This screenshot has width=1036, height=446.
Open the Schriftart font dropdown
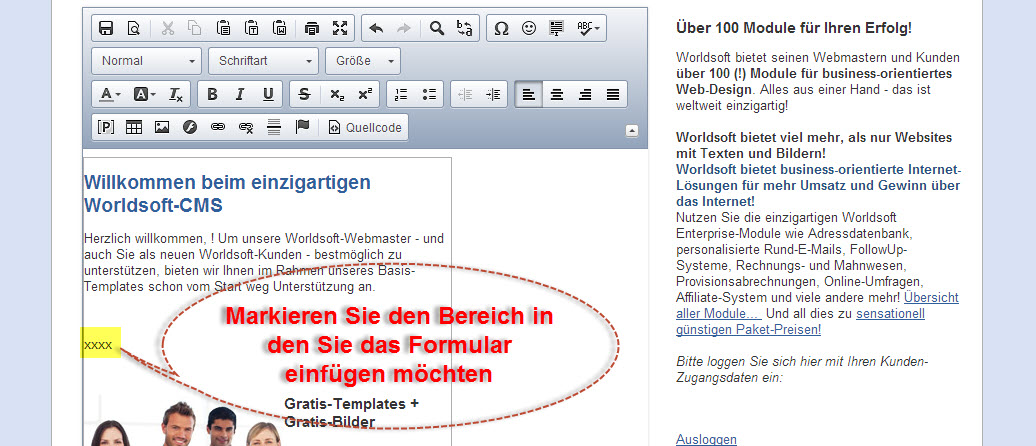pos(263,61)
